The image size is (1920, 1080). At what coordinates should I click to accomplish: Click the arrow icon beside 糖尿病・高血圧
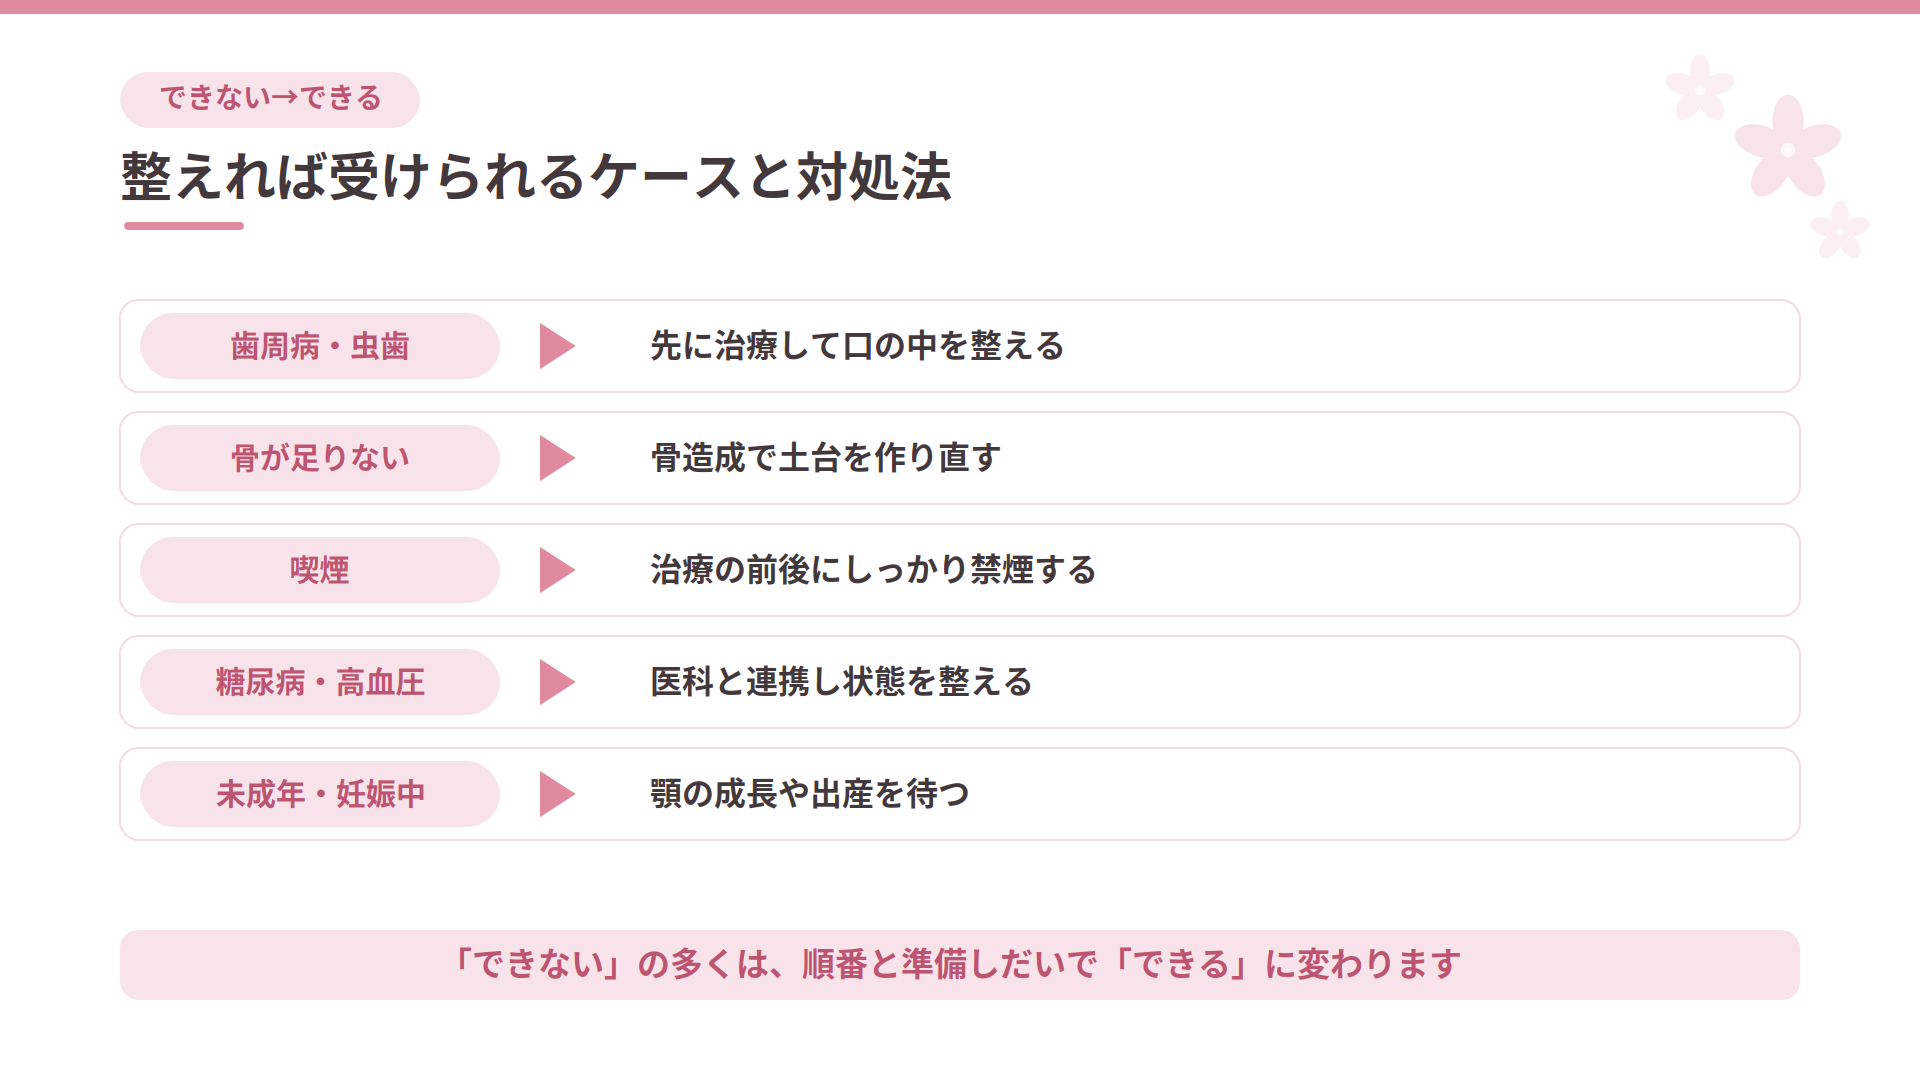pyautogui.click(x=557, y=682)
